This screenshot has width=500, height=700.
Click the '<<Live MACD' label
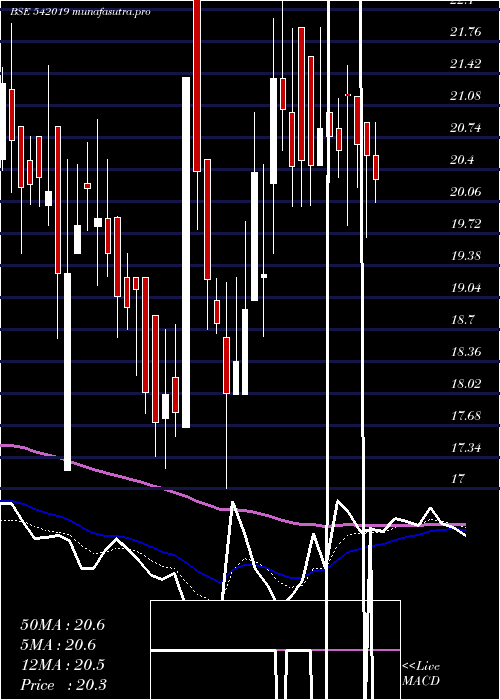[421, 674]
